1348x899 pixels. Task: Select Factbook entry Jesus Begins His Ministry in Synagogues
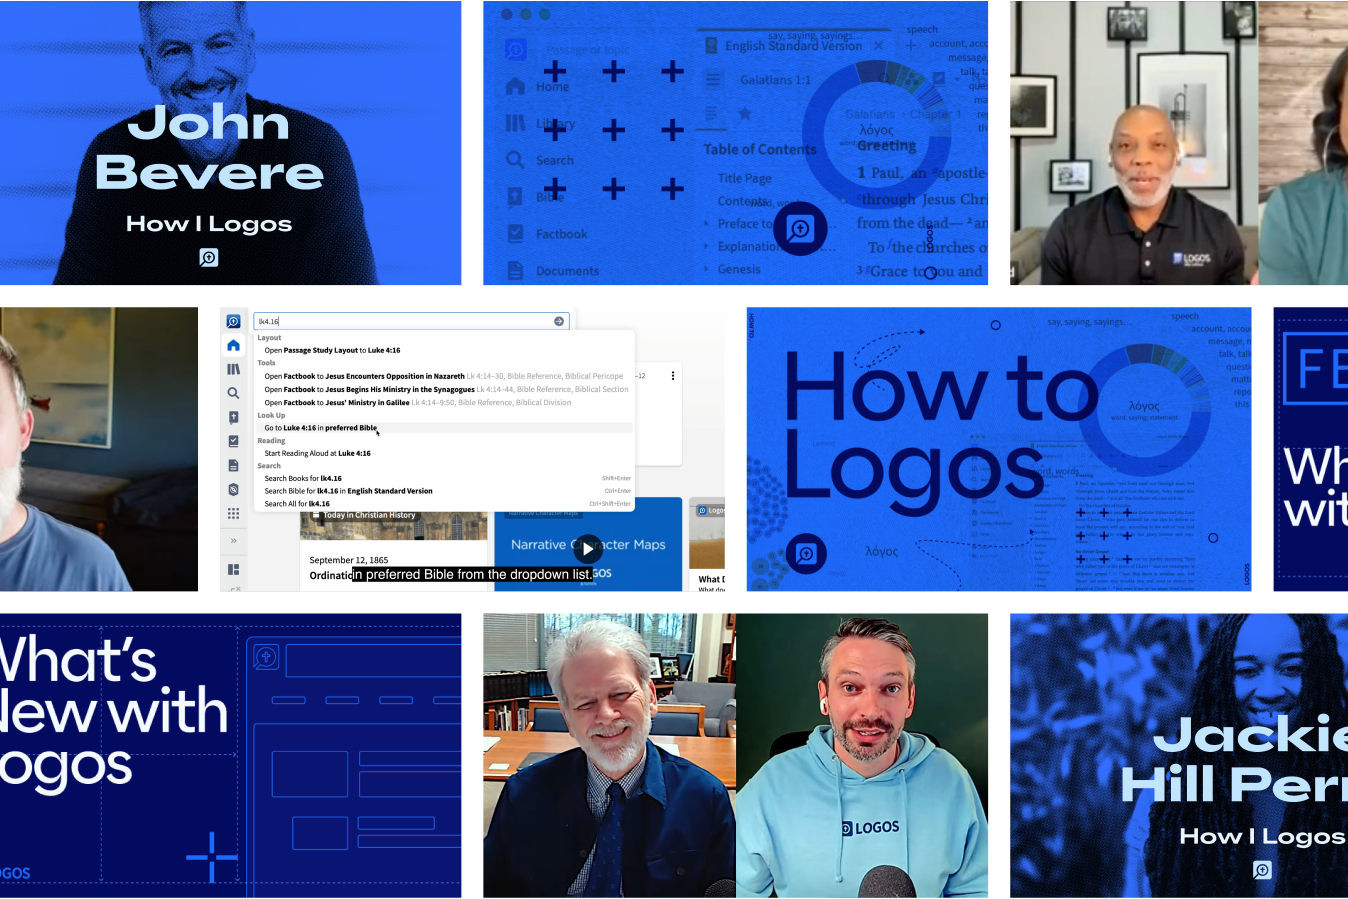(444, 389)
